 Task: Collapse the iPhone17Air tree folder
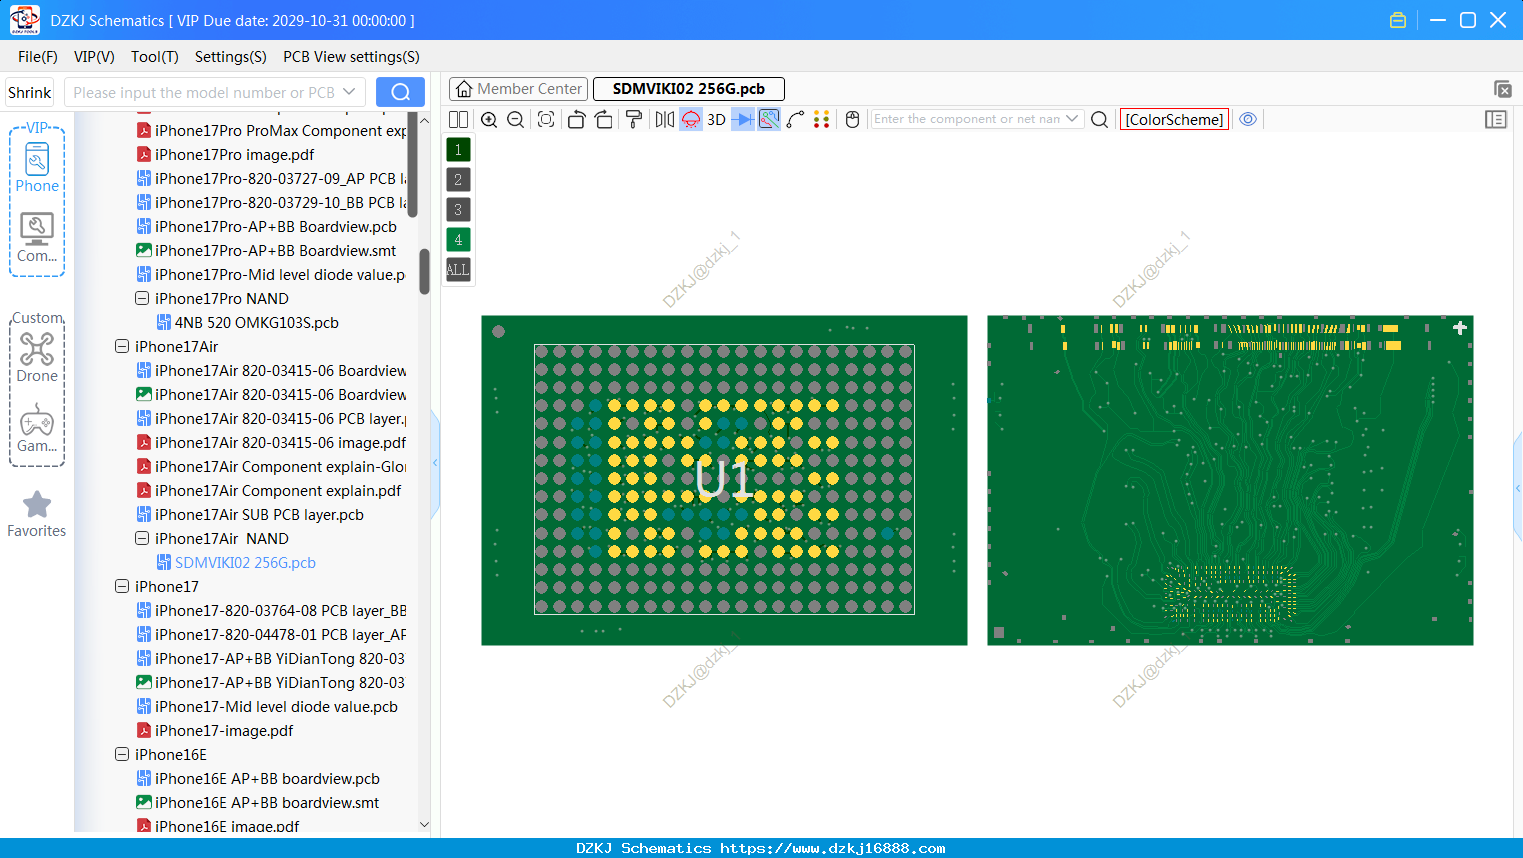click(122, 347)
